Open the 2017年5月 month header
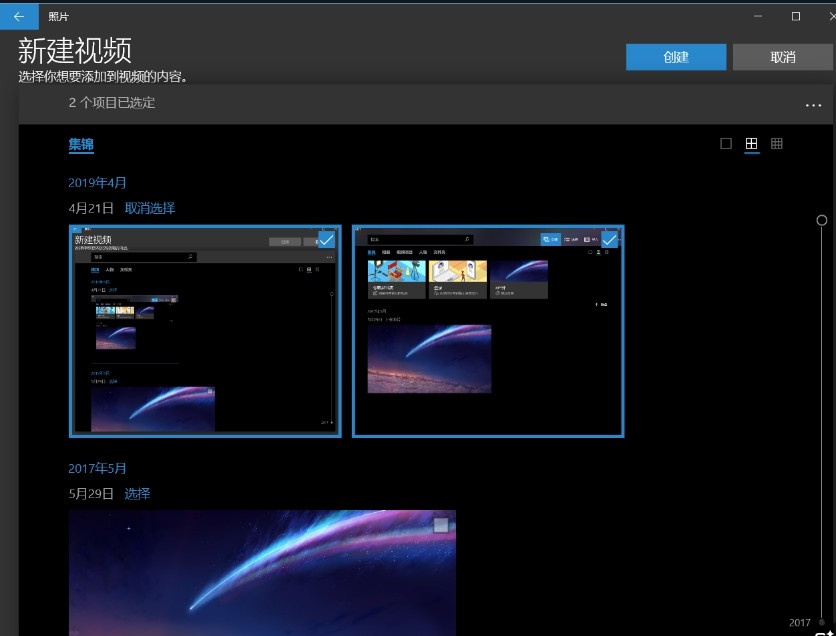Image resolution: width=836 pixels, height=636 pixels. 97,469
